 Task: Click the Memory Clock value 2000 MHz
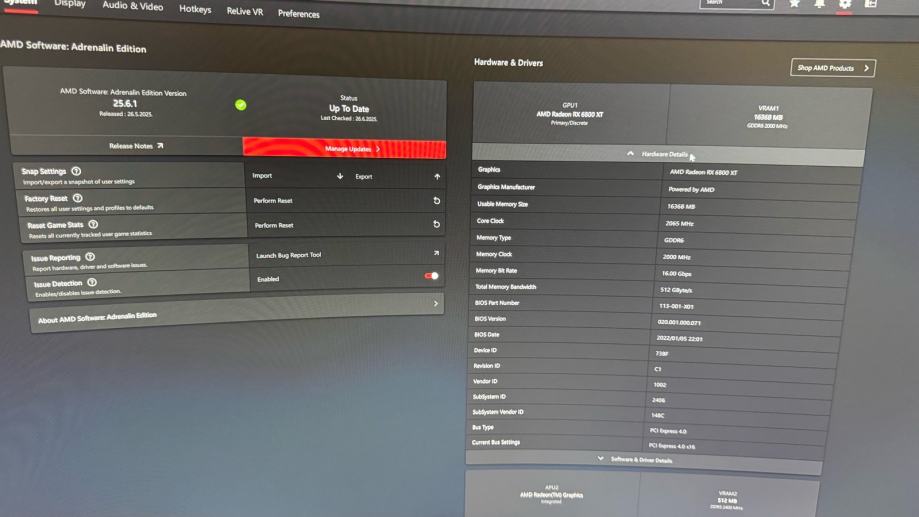tap(676, 257)
